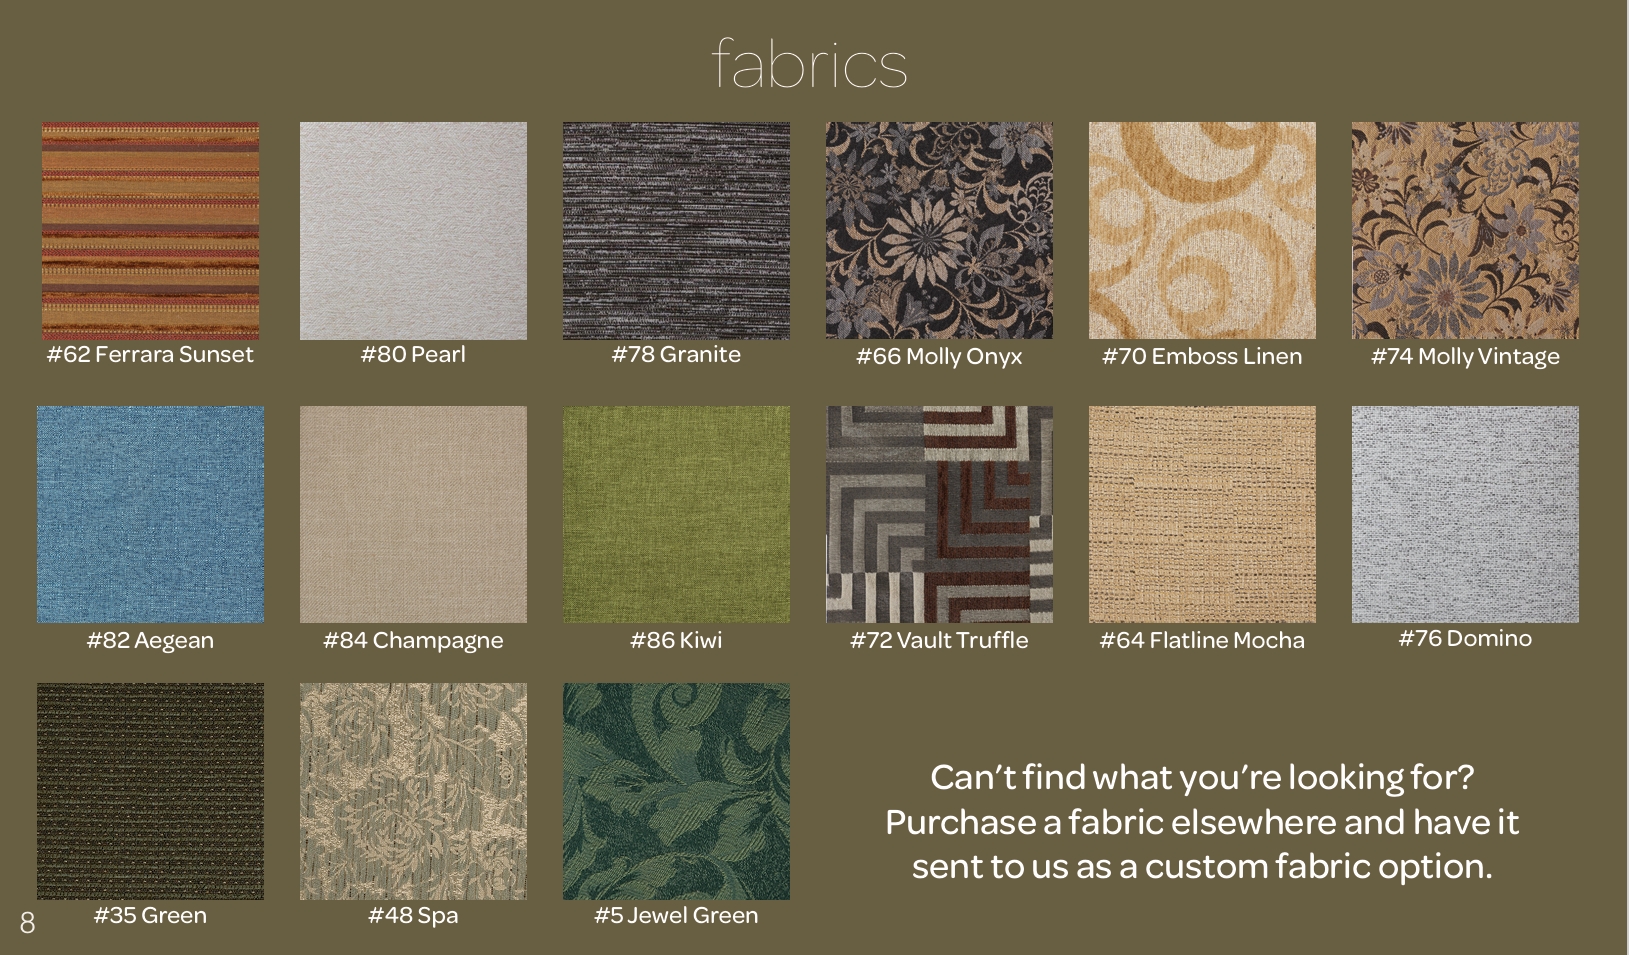Click the '#5 Jewel Green' caption
This screenshot has width=1629, height=955.
pyautogui.click(x=676, y=915)
